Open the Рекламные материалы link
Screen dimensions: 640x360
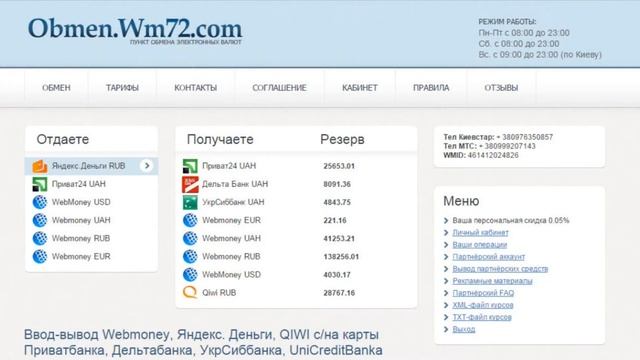pos(492,281)
